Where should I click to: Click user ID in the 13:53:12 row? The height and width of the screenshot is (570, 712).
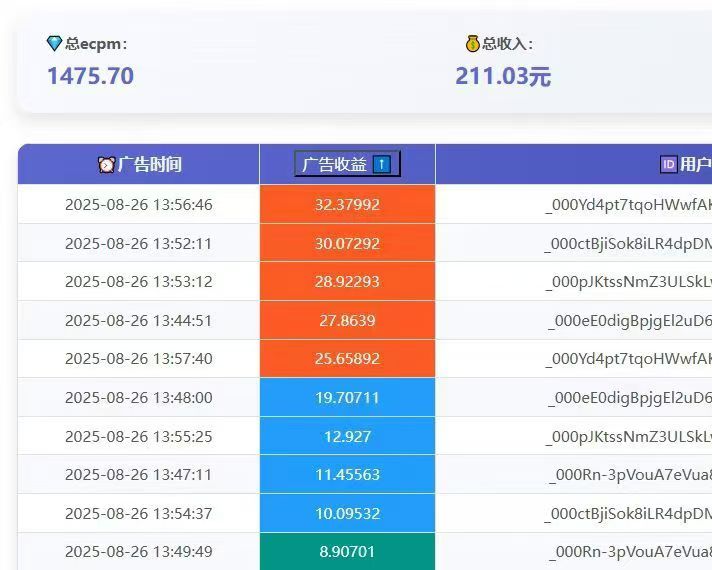coord(628,282)
